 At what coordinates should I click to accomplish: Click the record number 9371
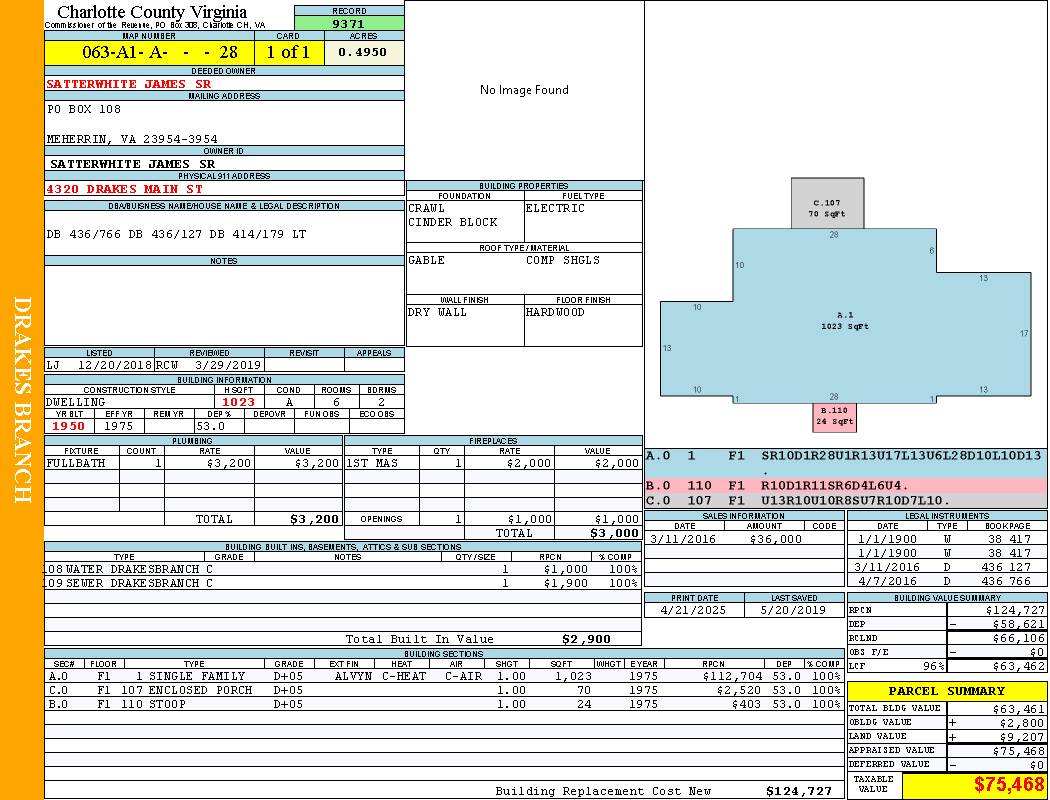tap(348, 23)
